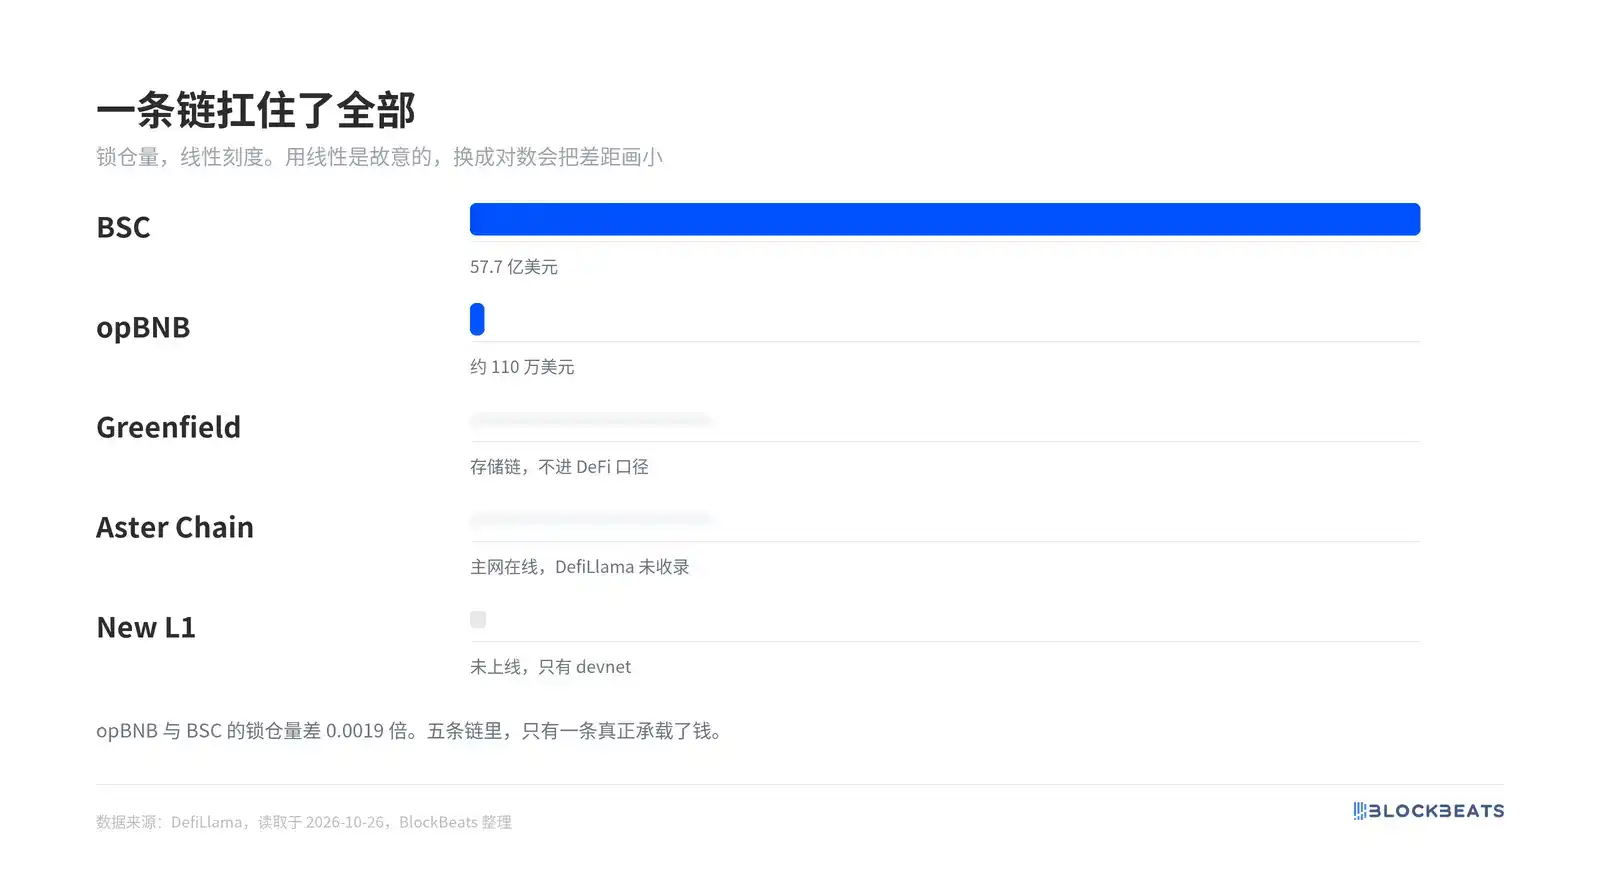Click the Aster Chain label
The image size is (1600, 880).
[175, 527]
